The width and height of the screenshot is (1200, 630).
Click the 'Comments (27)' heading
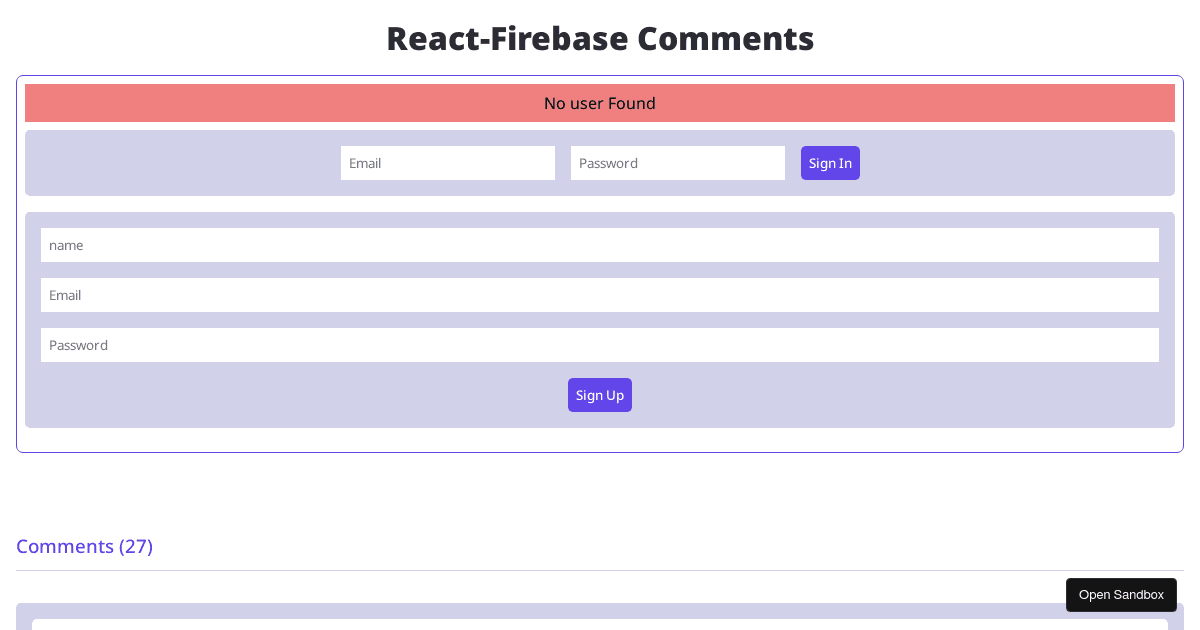[x=84, y=546]
